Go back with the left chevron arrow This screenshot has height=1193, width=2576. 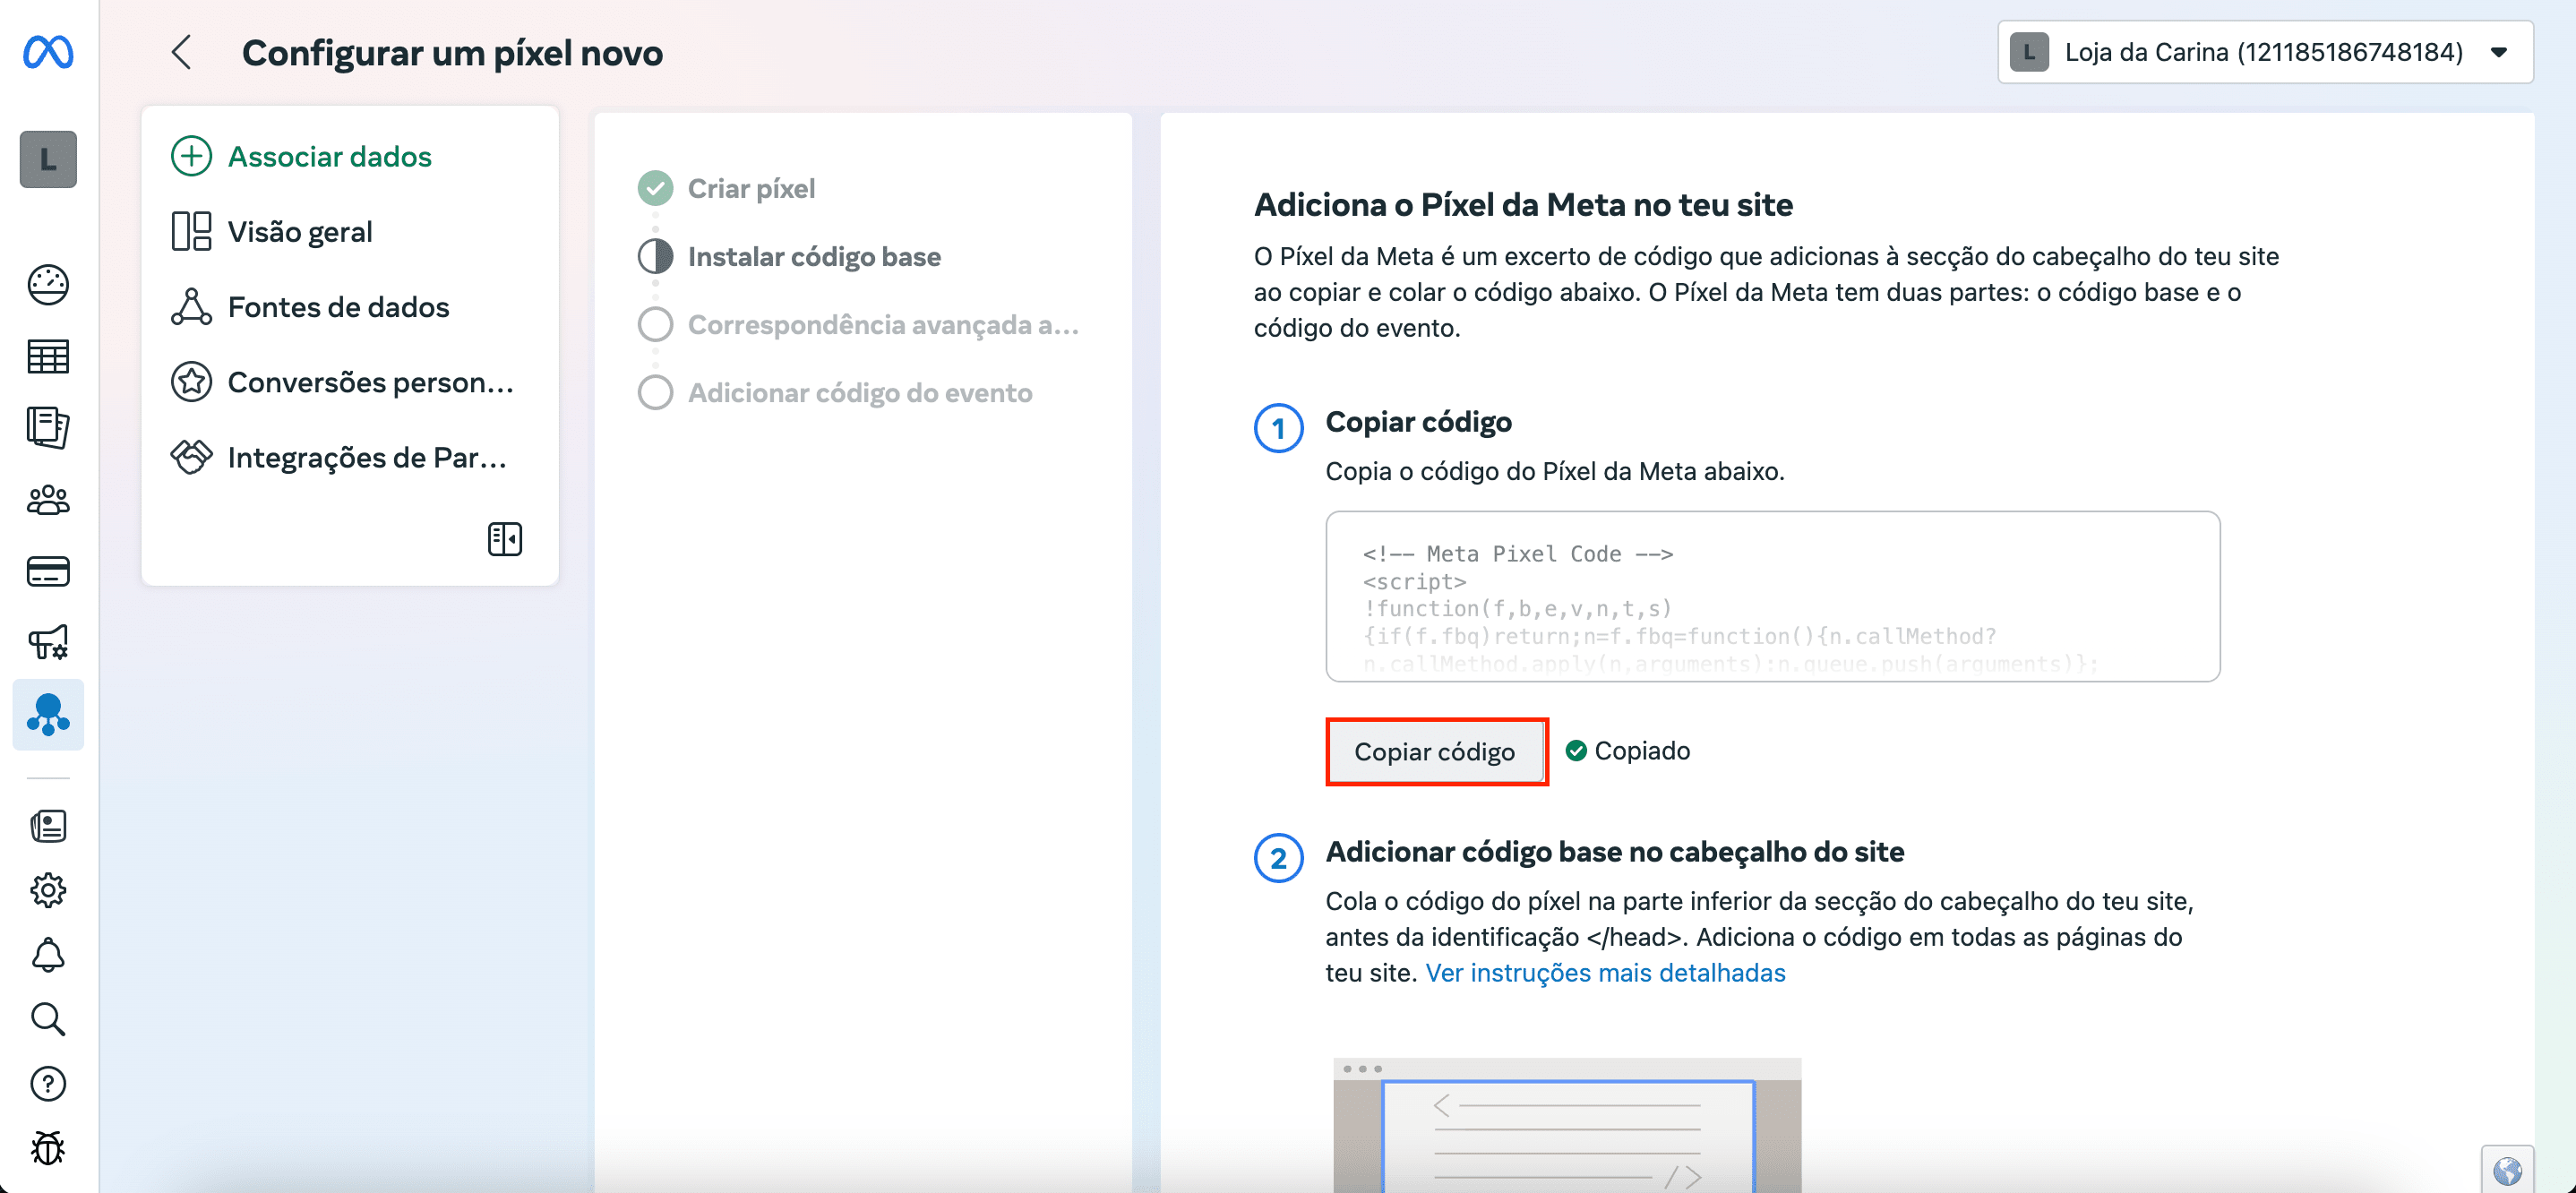[181, 52]
